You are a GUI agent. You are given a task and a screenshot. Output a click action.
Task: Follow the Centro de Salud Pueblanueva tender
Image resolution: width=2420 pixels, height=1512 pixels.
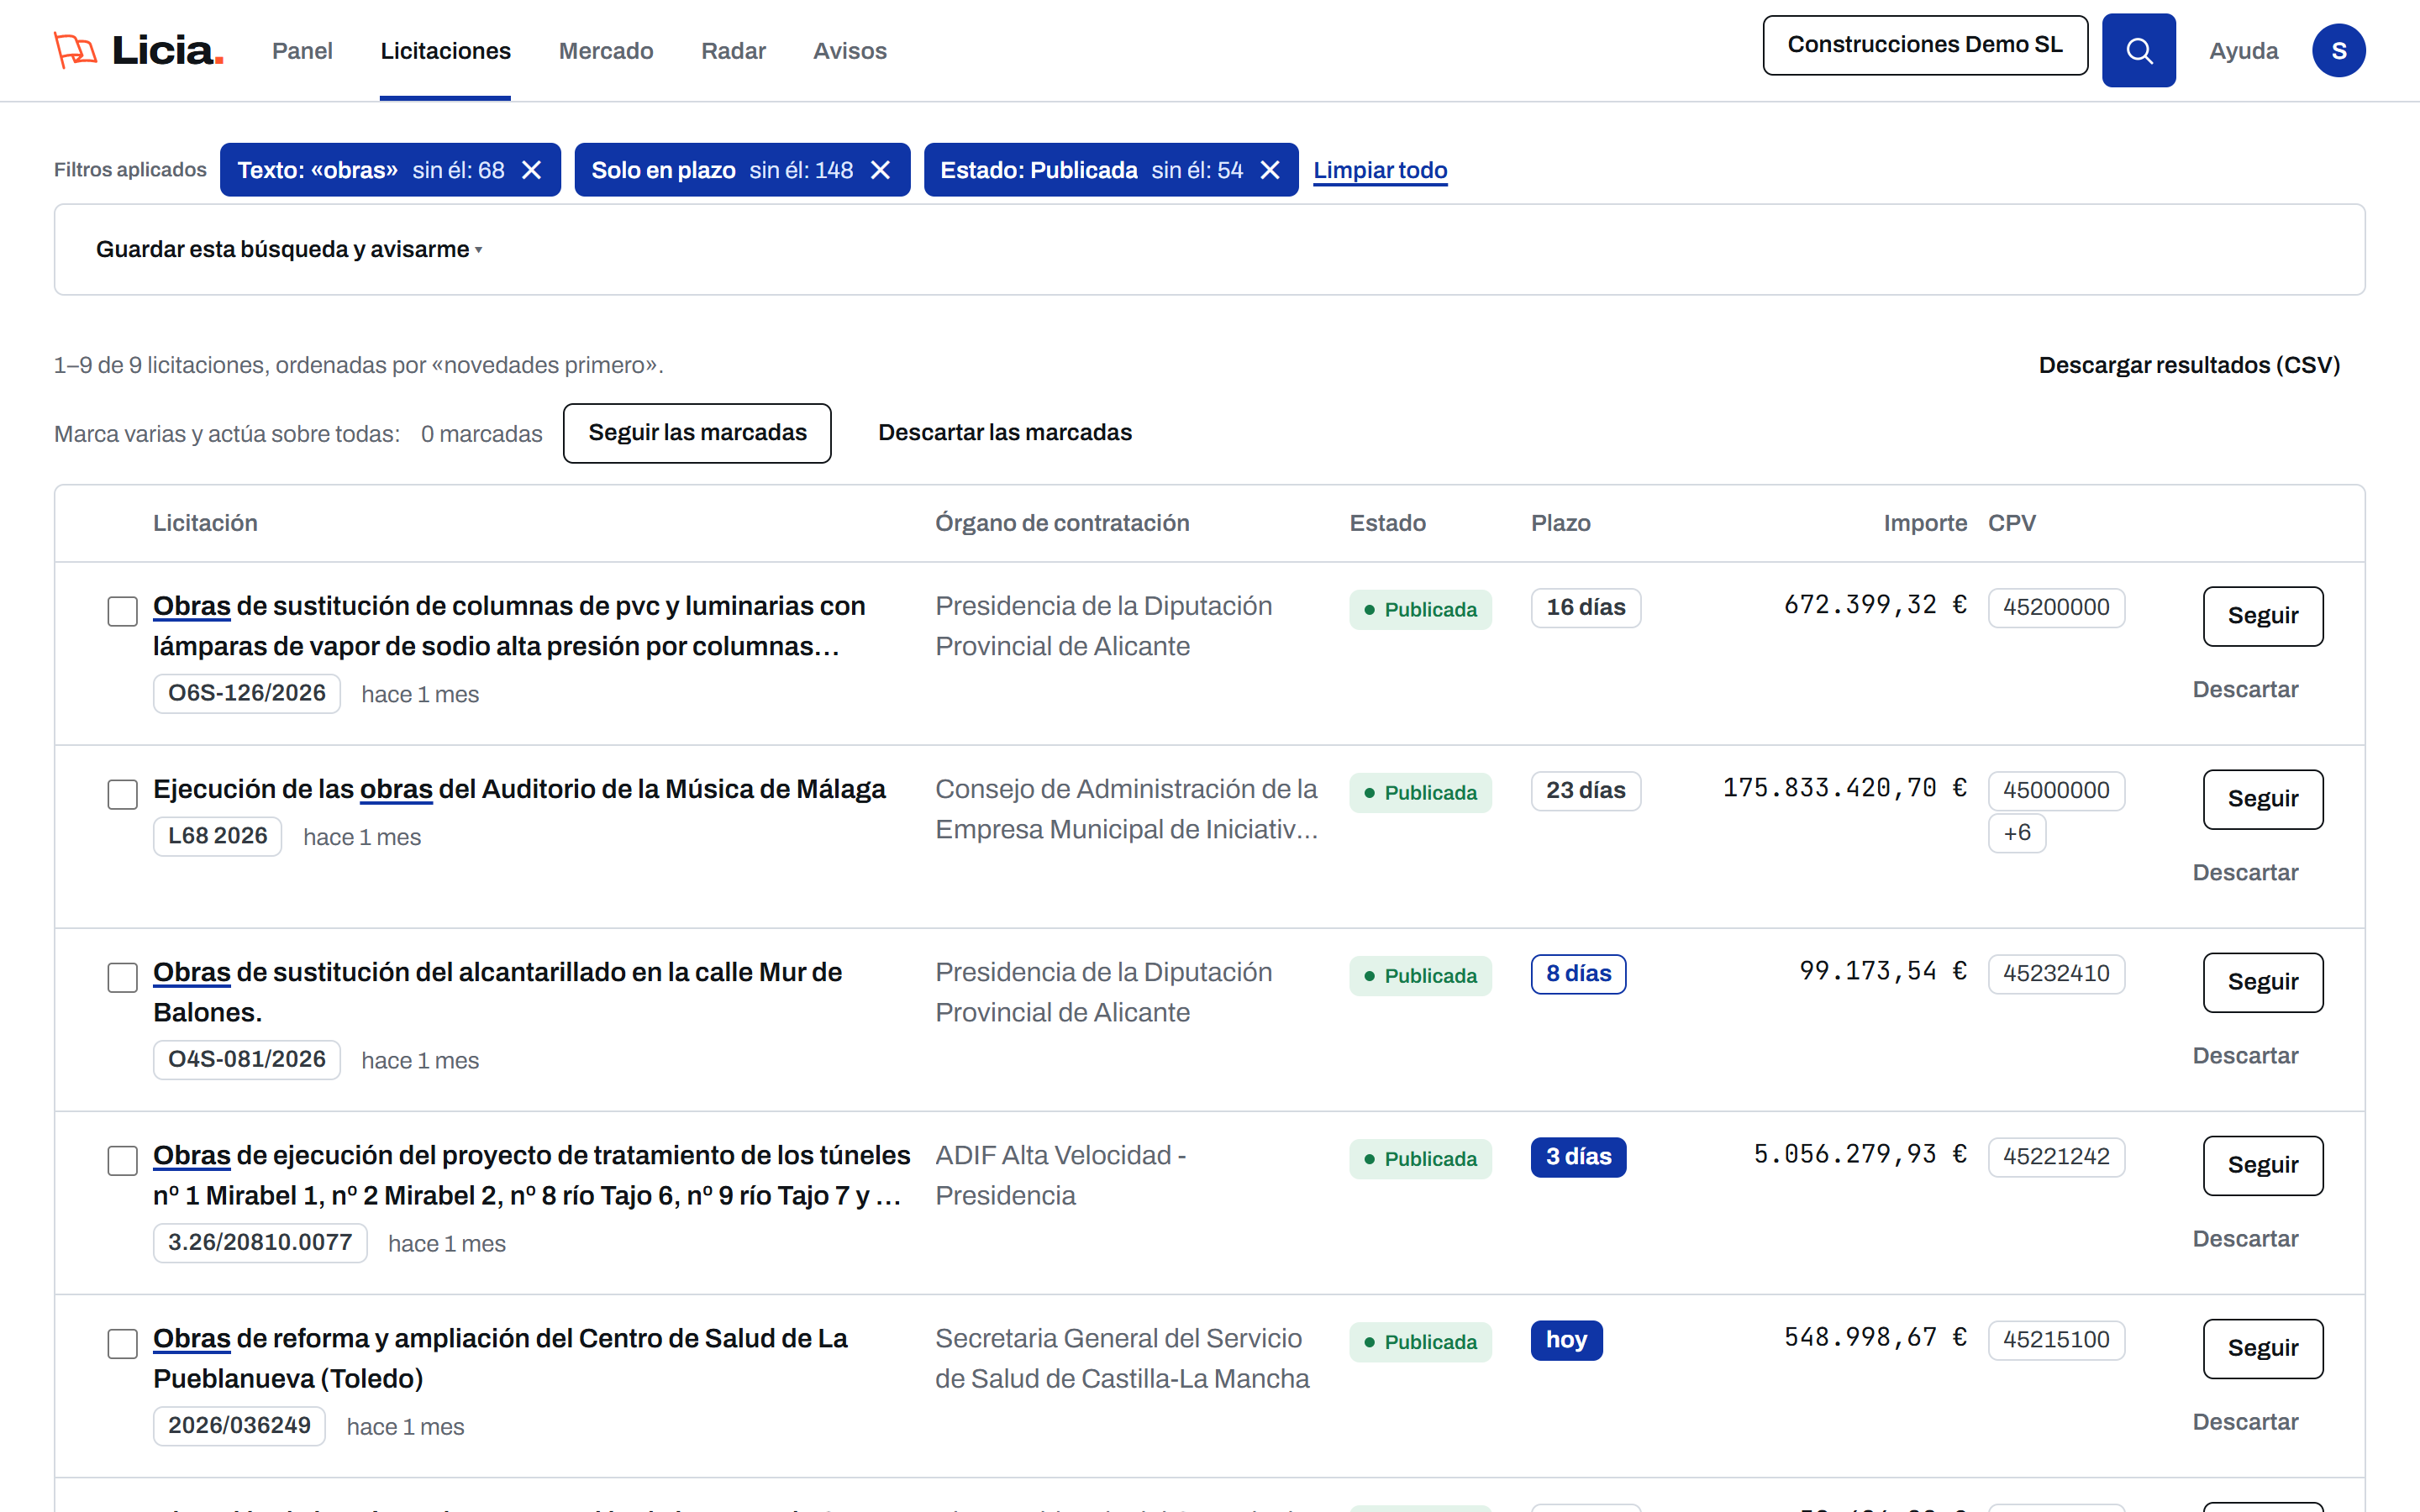[x=2263, y=1348]
